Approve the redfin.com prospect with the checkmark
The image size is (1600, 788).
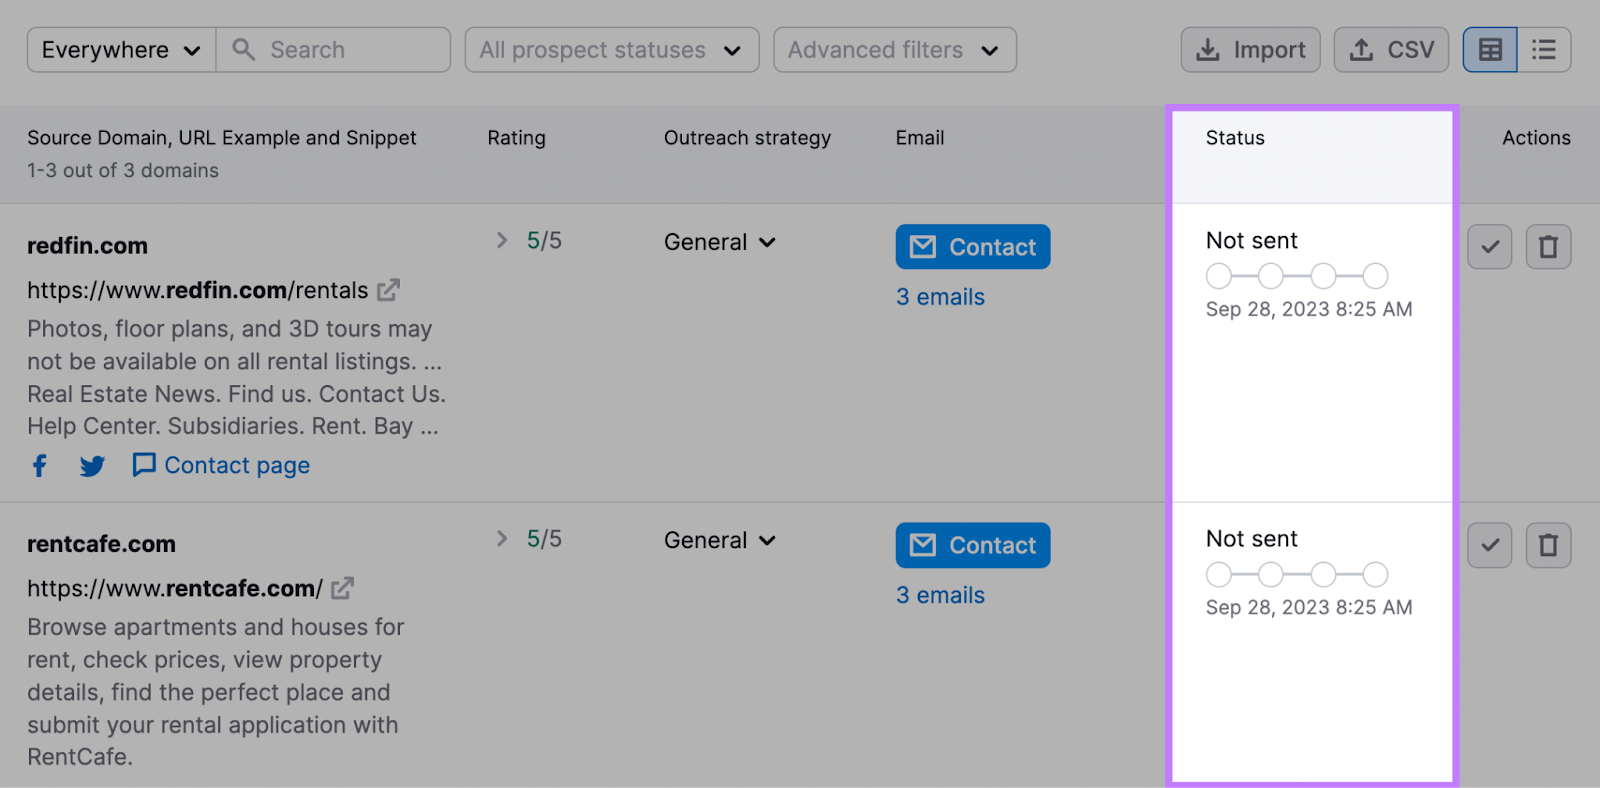[x=1489, y=246]
